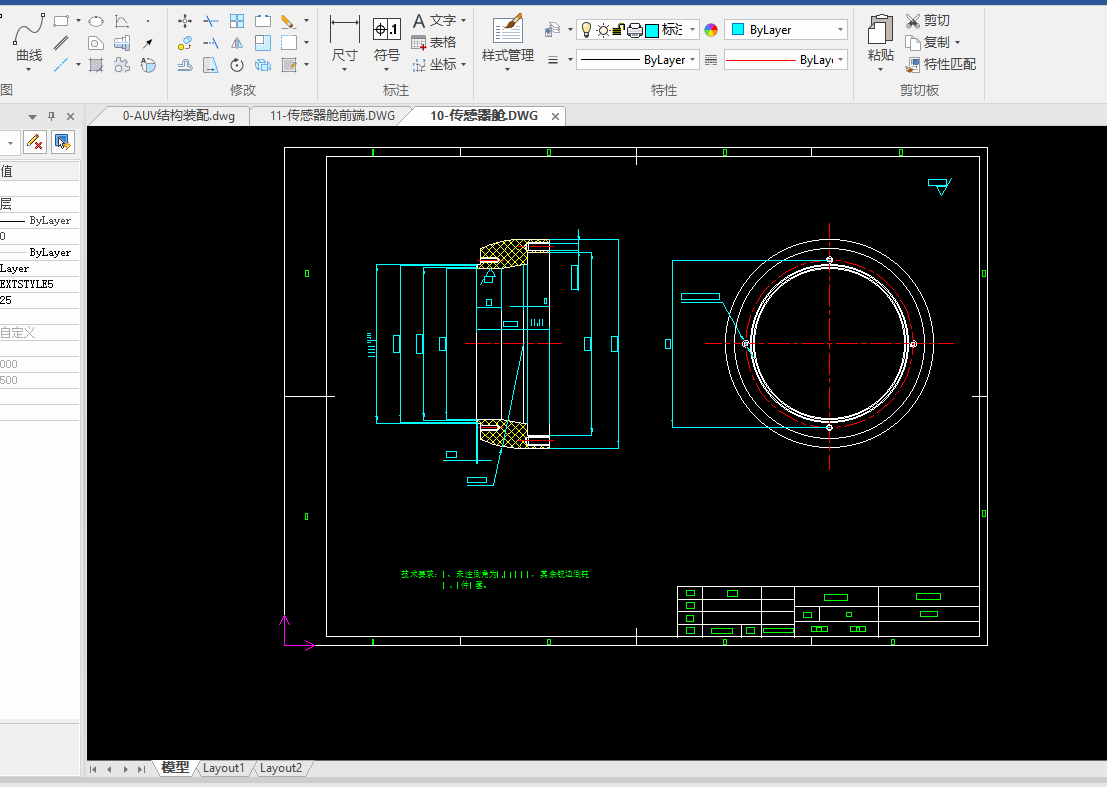Switch to 0-AUV结构装配.dwg tab
Image resolution: width=1107 pixels, height=787 pixels.
click(x=179, y=116)
